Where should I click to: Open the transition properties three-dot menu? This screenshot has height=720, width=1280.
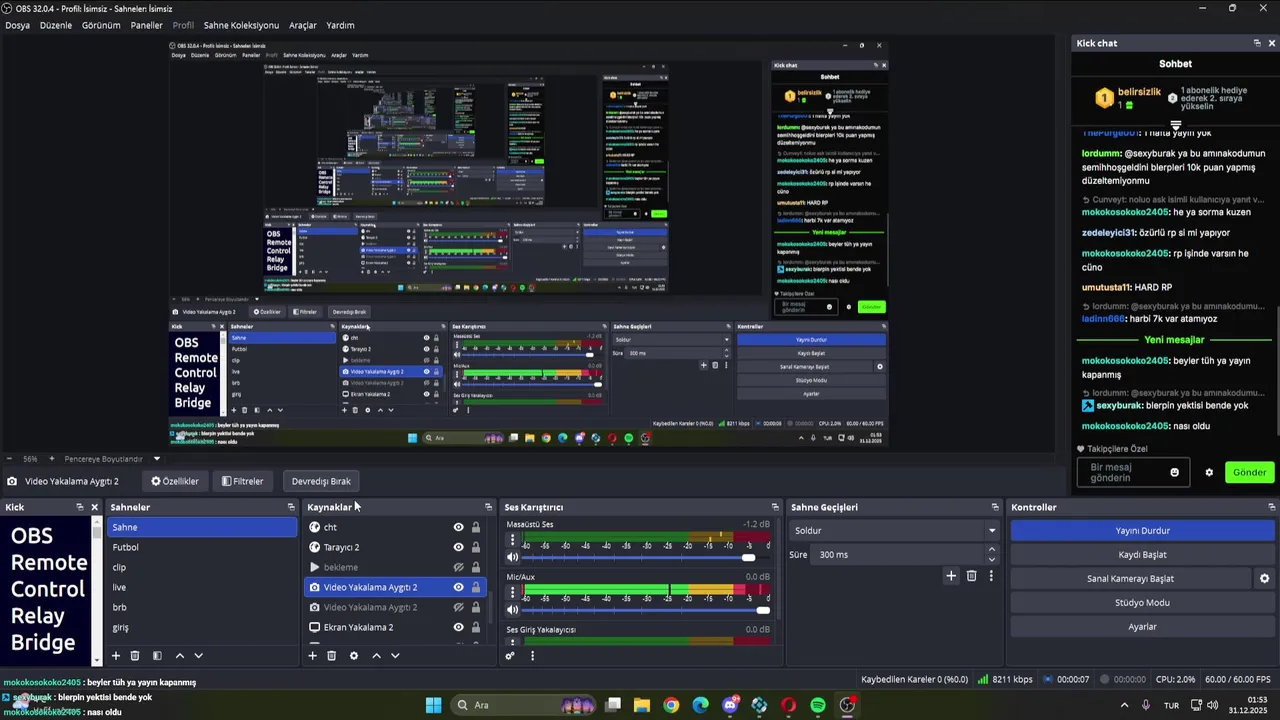tap(991, 576)
